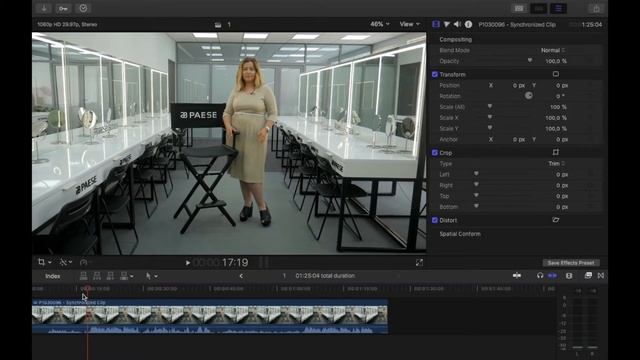This screenshot has width=640, height=360.
Task: Show Background Tasks clock icon
Action: point(83,8)
